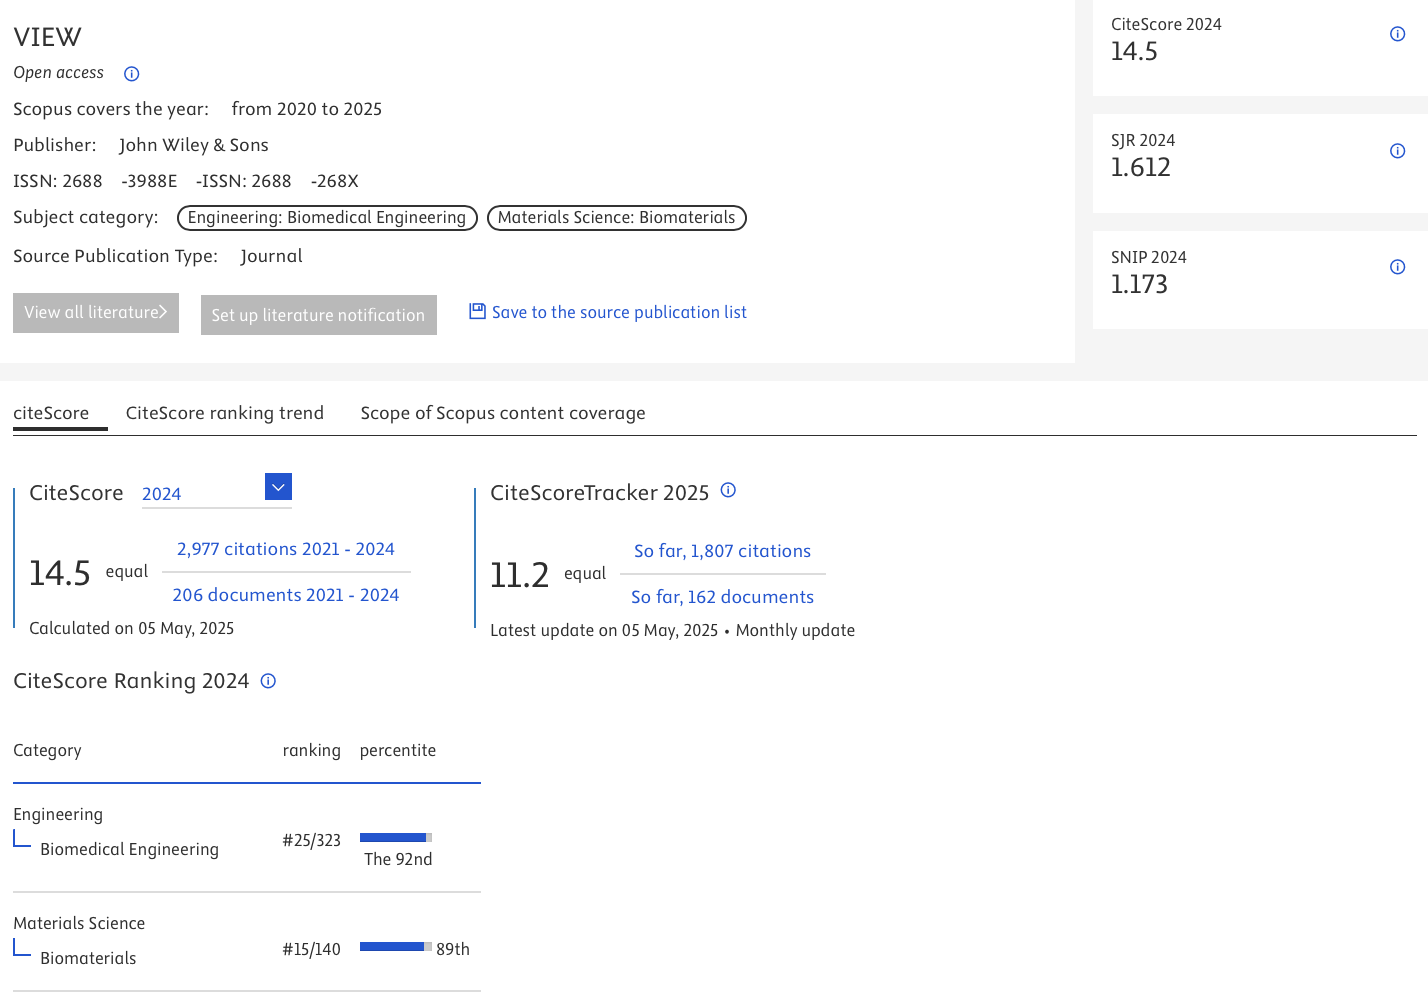The height and width of the screenshot is (1002, 1428).
Task: Open the CiteScoreTracker 2025 info icon
Action: (x=728, y=490)
